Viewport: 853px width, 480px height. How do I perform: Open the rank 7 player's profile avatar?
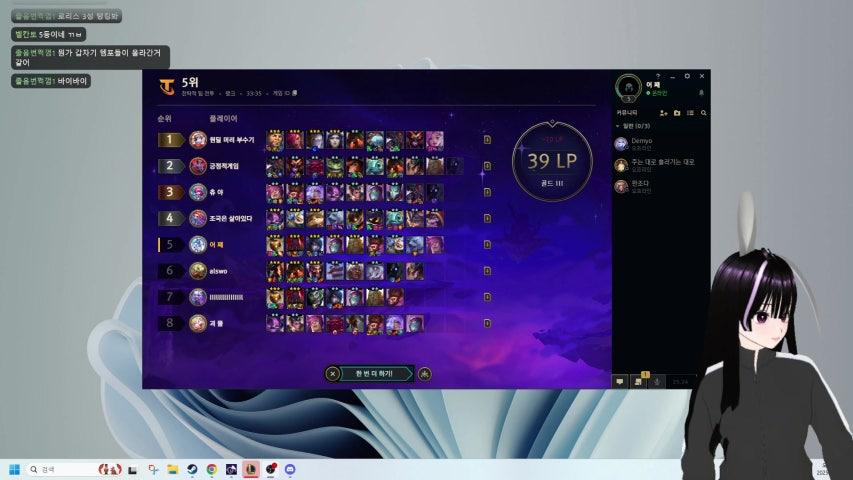197,297
